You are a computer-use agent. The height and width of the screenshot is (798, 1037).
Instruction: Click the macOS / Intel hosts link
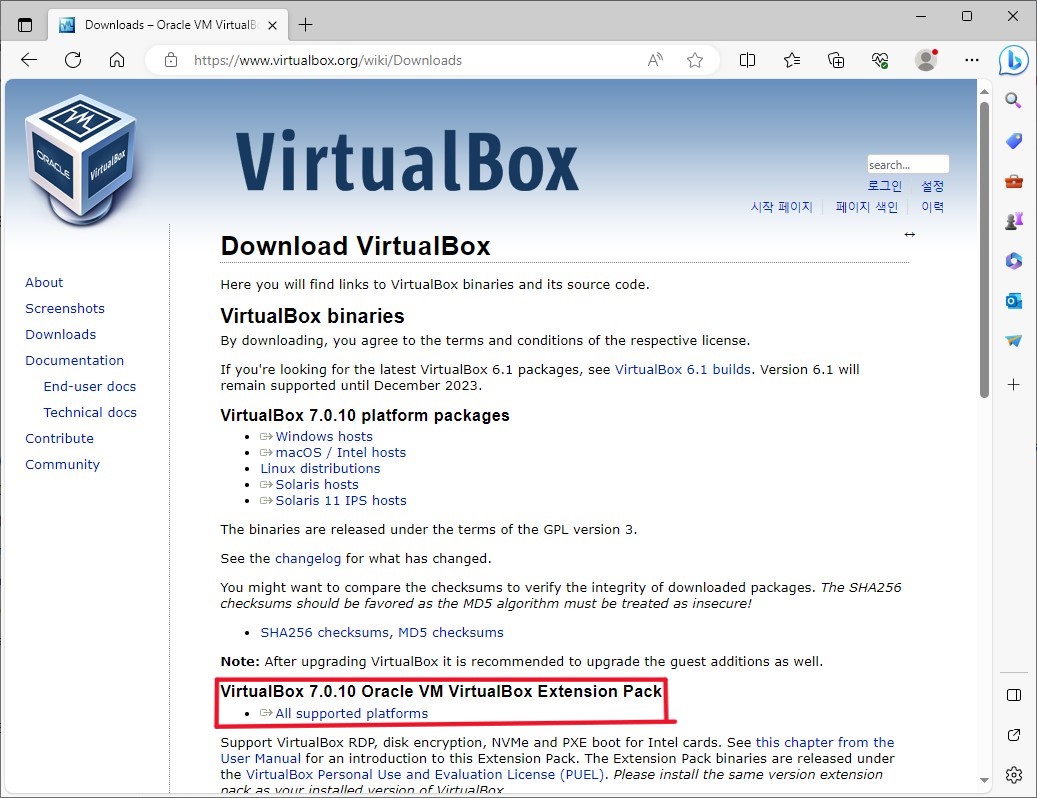[341, 452]
